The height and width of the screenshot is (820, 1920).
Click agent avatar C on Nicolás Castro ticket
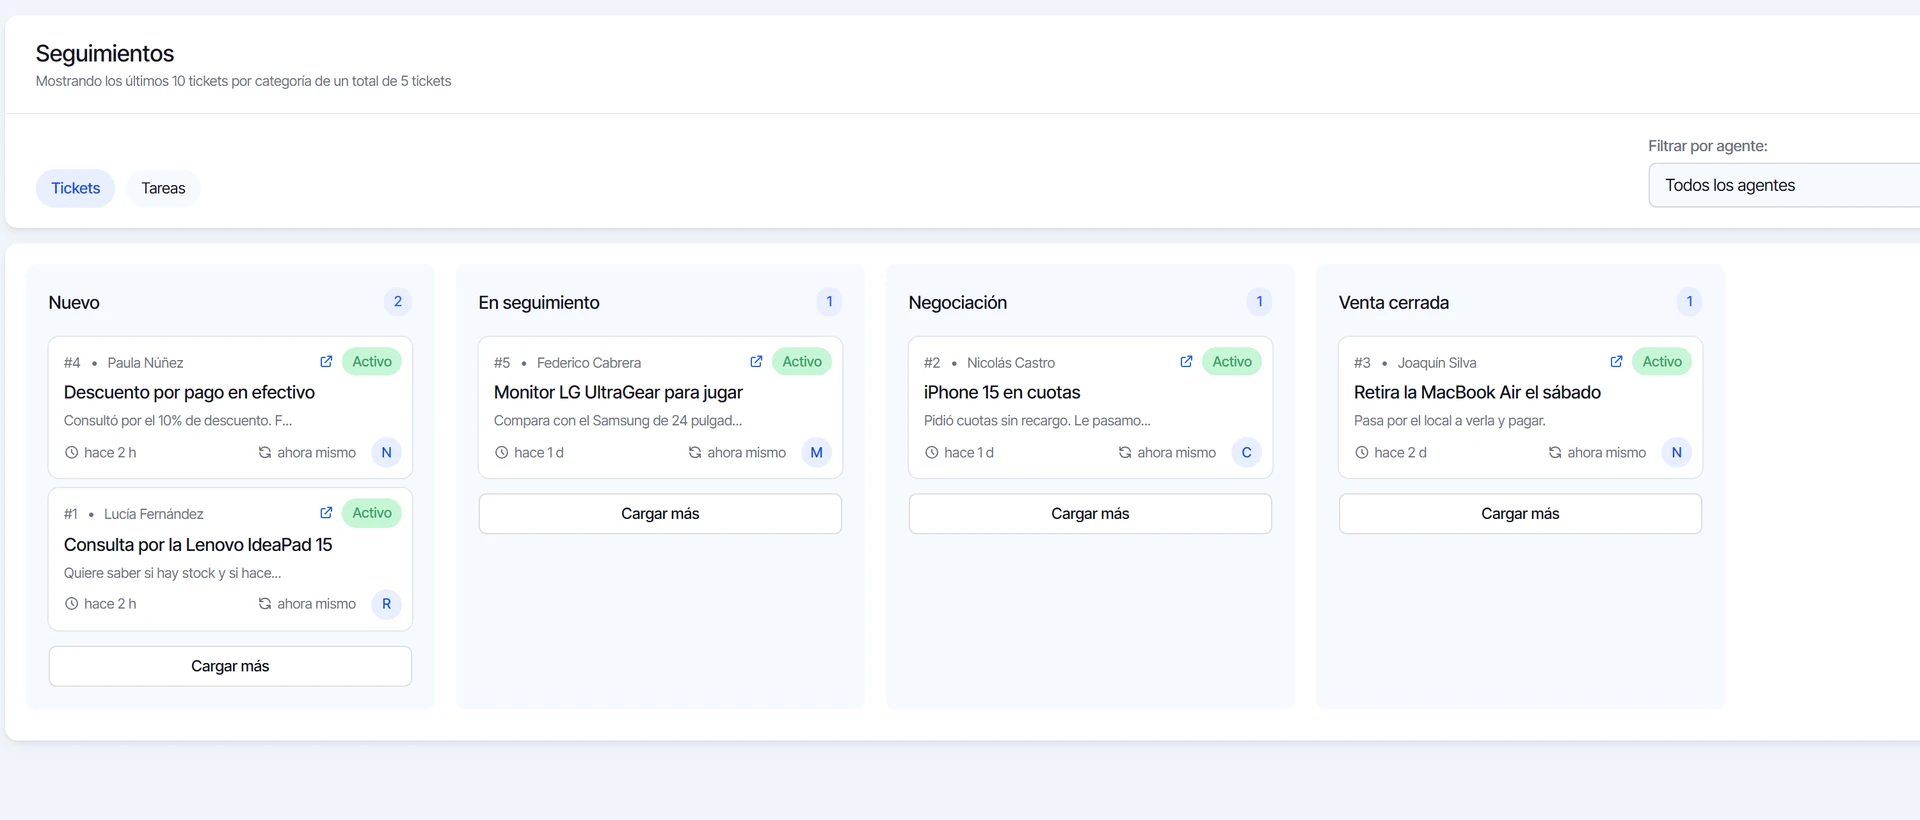[x=1247, y=453]
